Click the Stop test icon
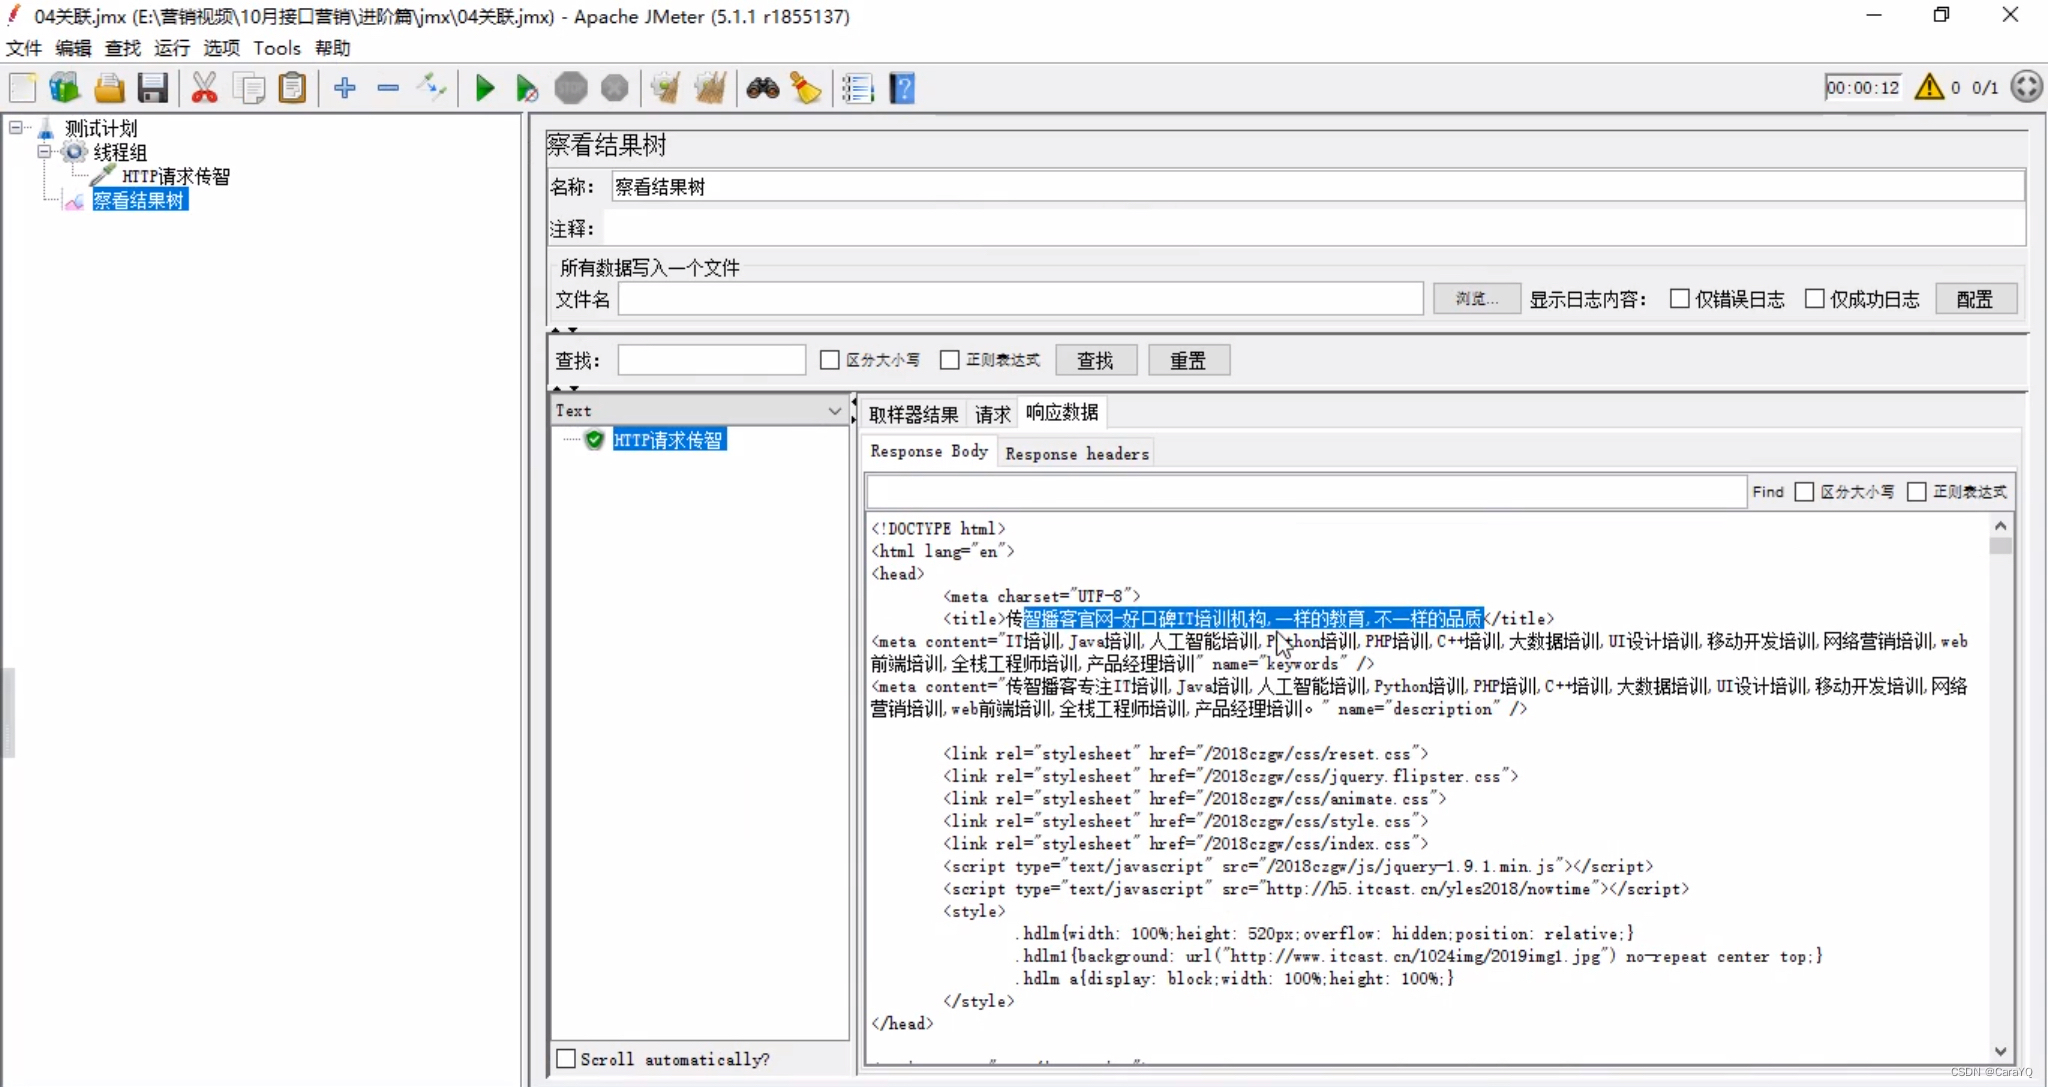 (571, 88)
